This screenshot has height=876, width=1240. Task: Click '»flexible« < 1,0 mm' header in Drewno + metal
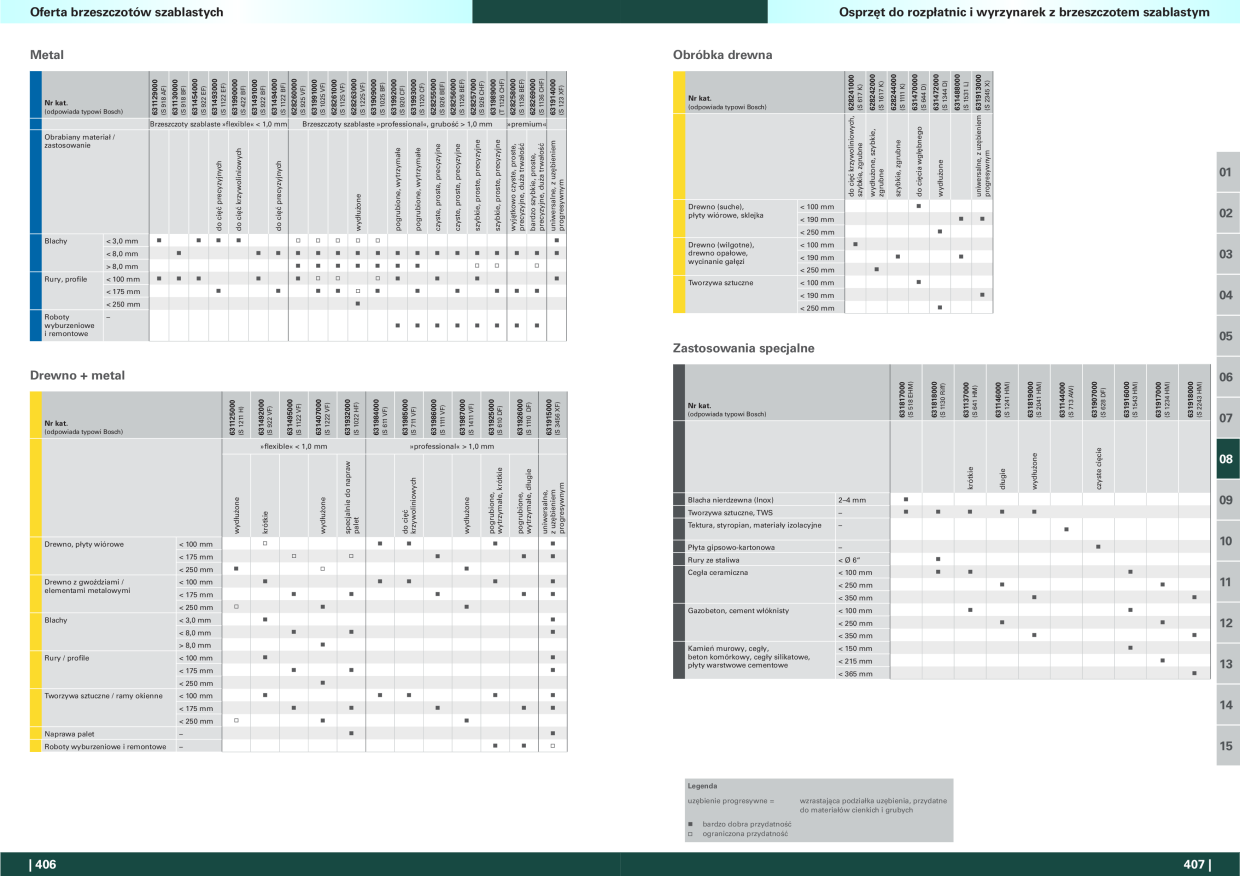293,445
